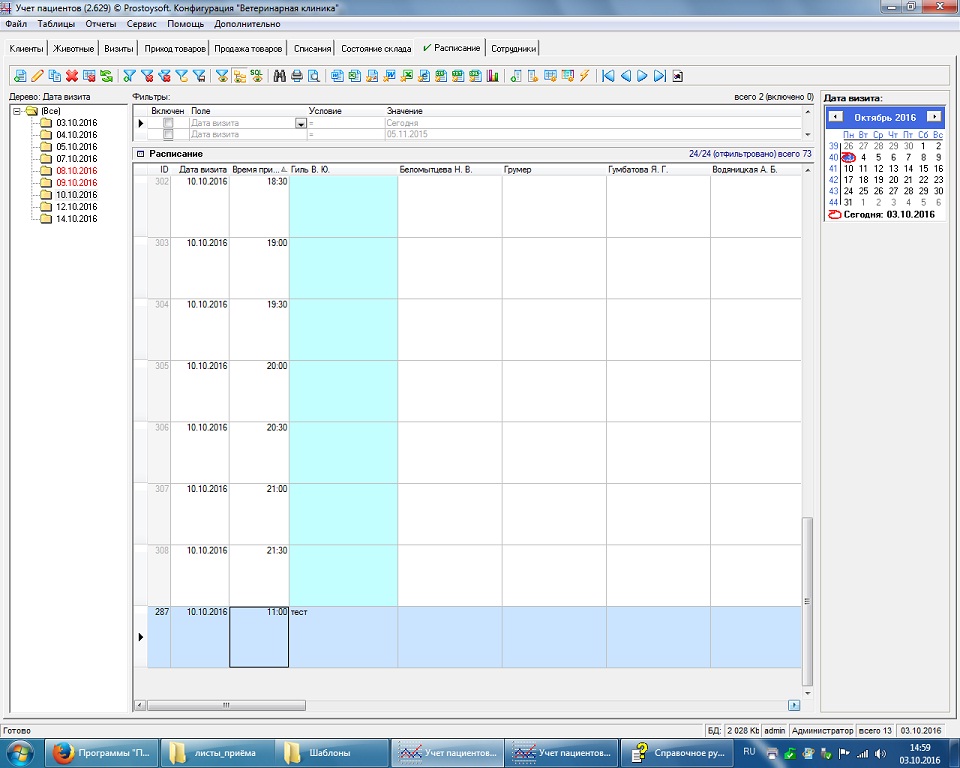Image resolution: width=960 pixels, height=768 pixels.
Task: Go to next month in calendar
Action: click(933, 117)
